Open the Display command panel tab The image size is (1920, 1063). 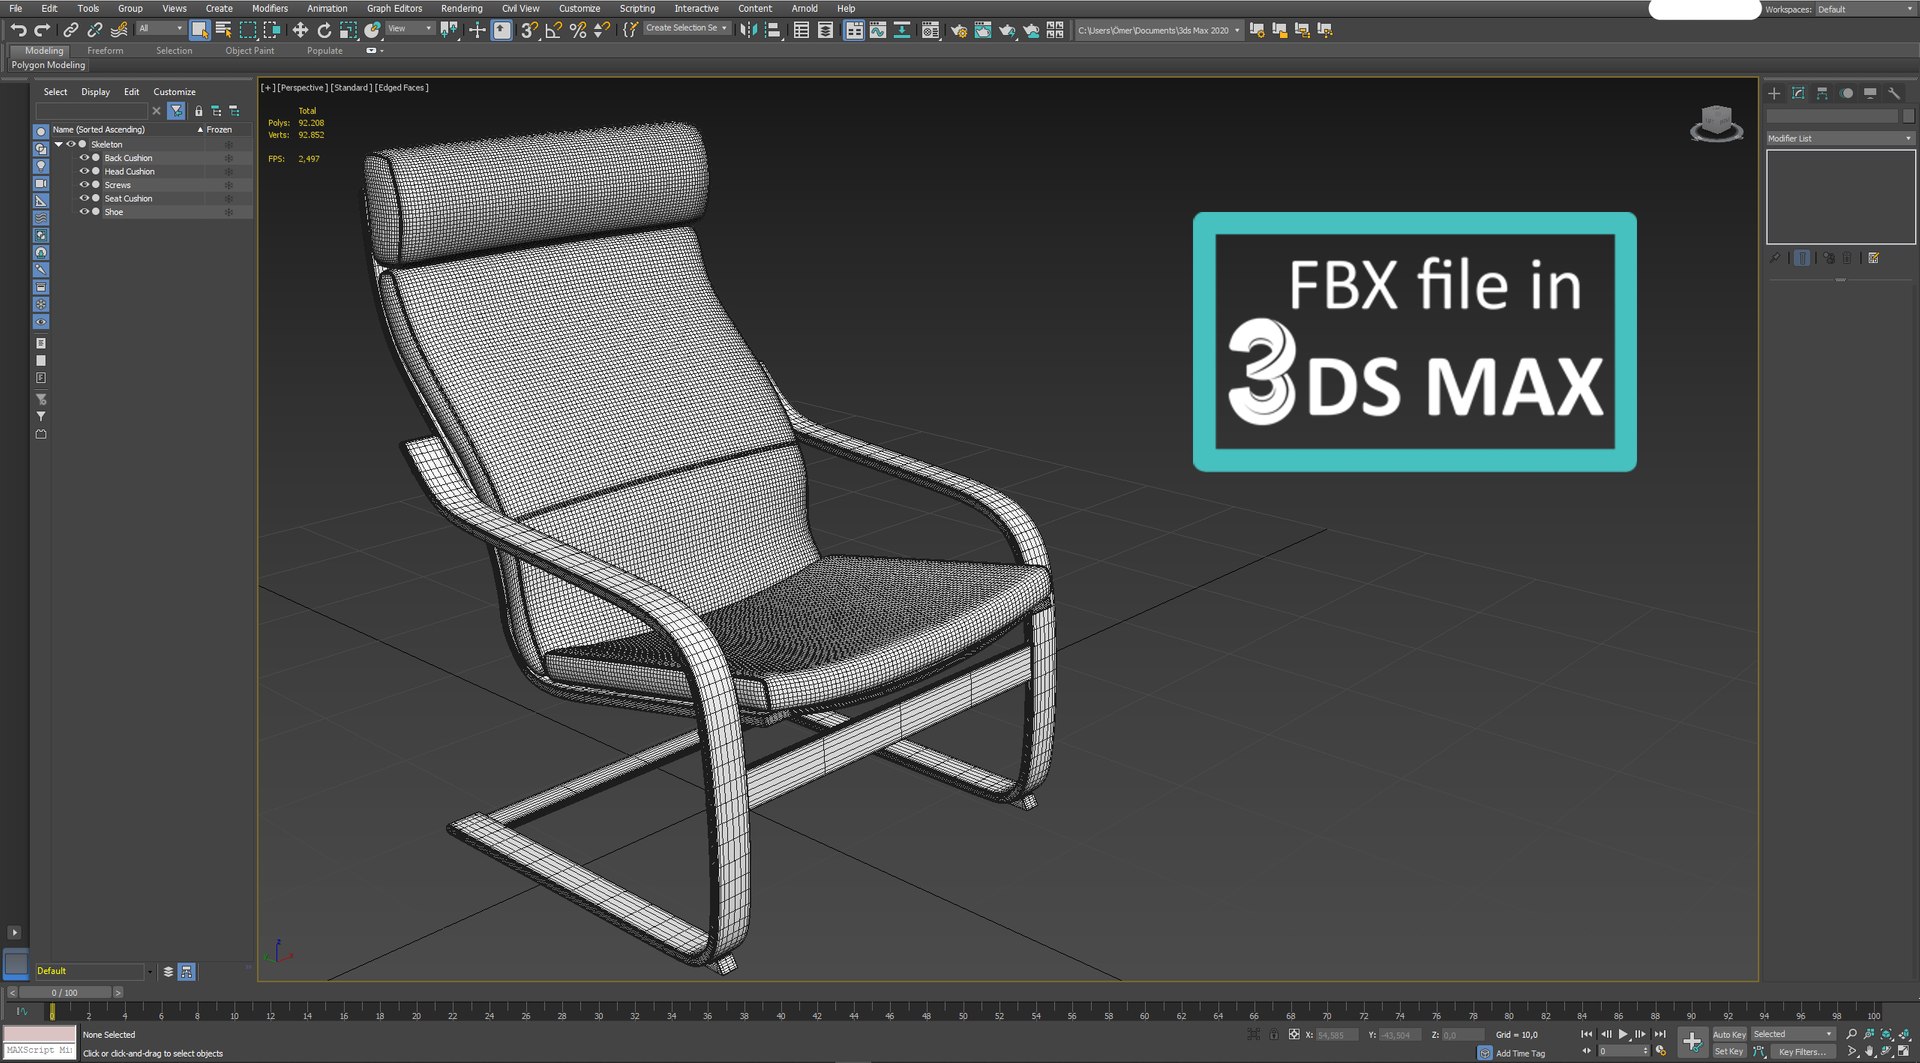(1870, 93)
